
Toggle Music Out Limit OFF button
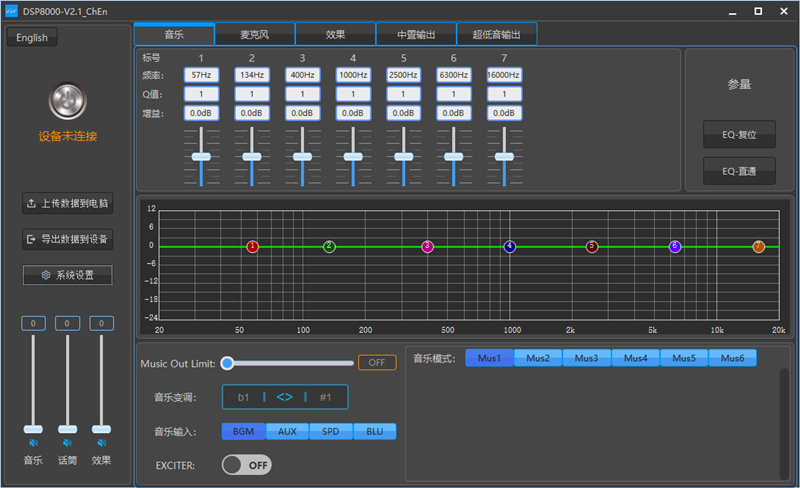(x=377, y=362)
